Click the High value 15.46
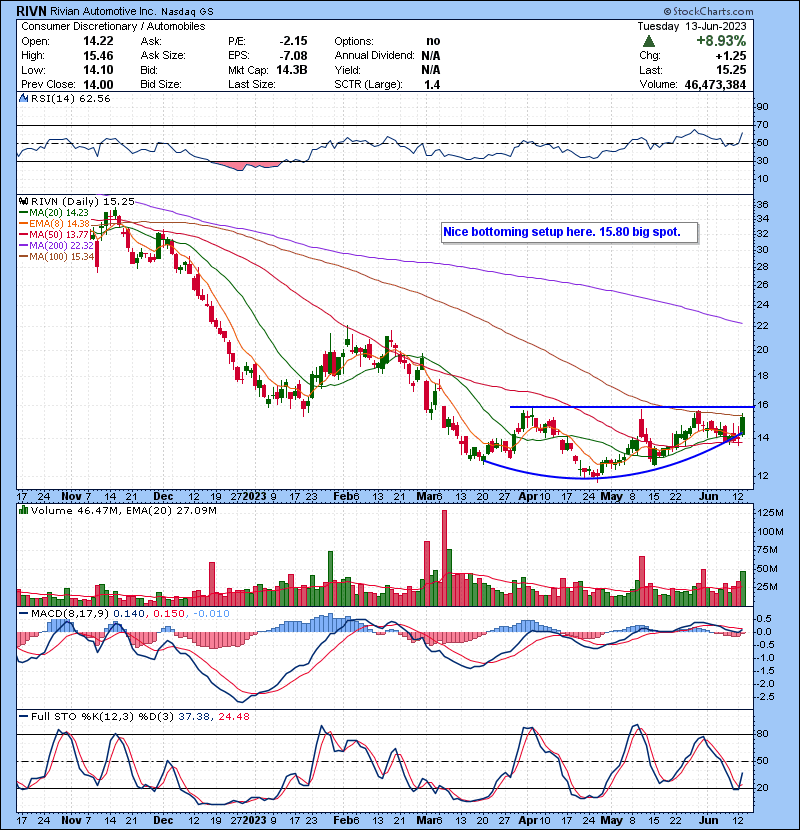The height and width of the screenshot is (830, 800). [x=98, y=56]
